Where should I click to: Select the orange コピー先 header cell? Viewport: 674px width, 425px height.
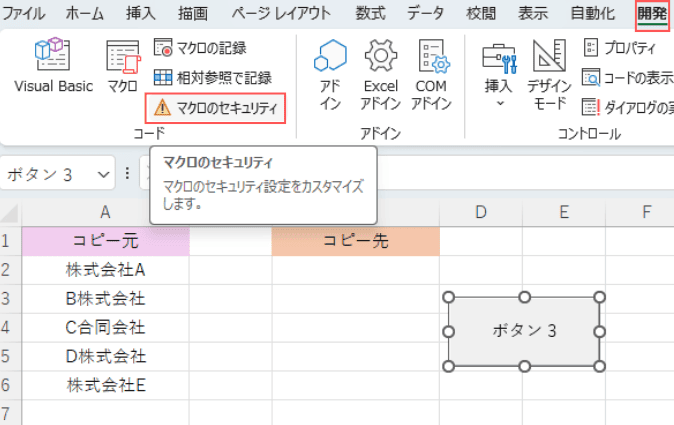[x=355, y=241]
